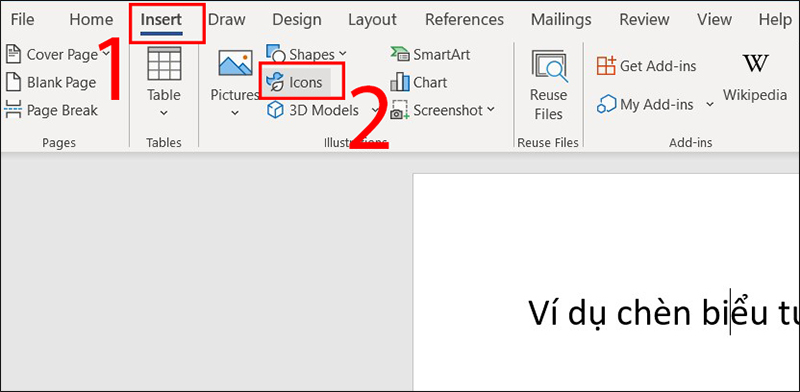
Task: Click the Table button label
Action: coord(164,95)
